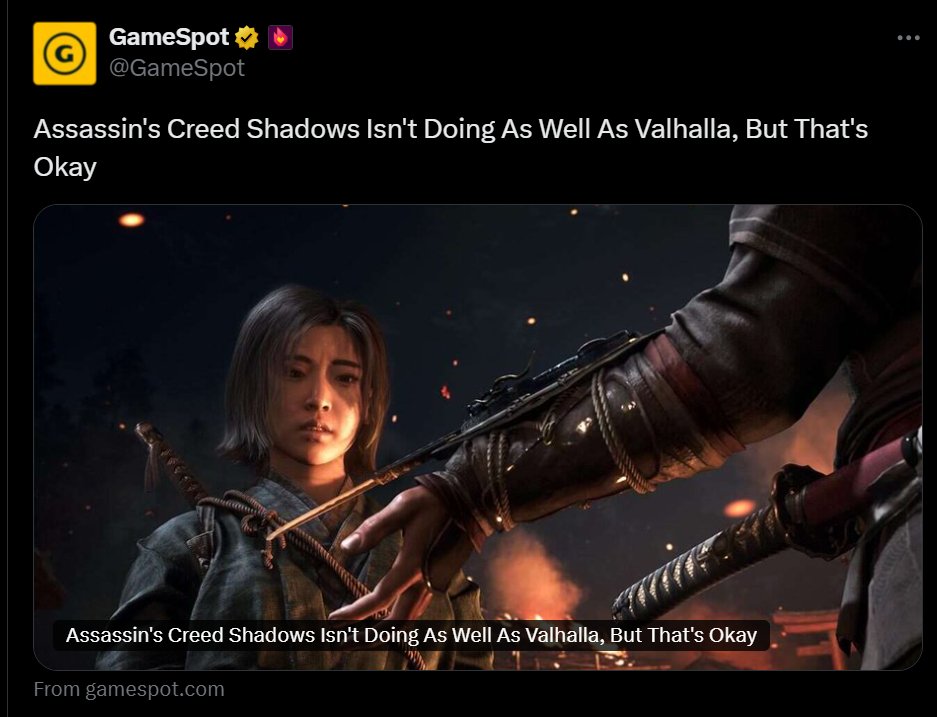Click the gold verified checkmark badge
This screenshot has height=717, width=937.
(246, 38)
